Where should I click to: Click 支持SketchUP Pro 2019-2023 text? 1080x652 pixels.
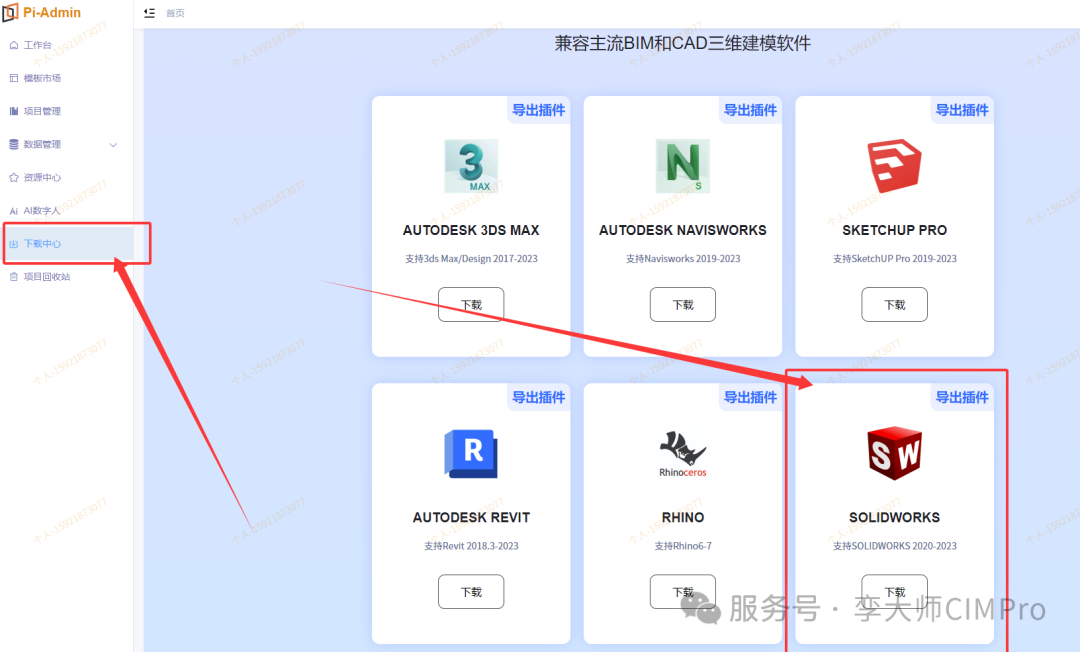pyautogui.click(x=894, y=259)
